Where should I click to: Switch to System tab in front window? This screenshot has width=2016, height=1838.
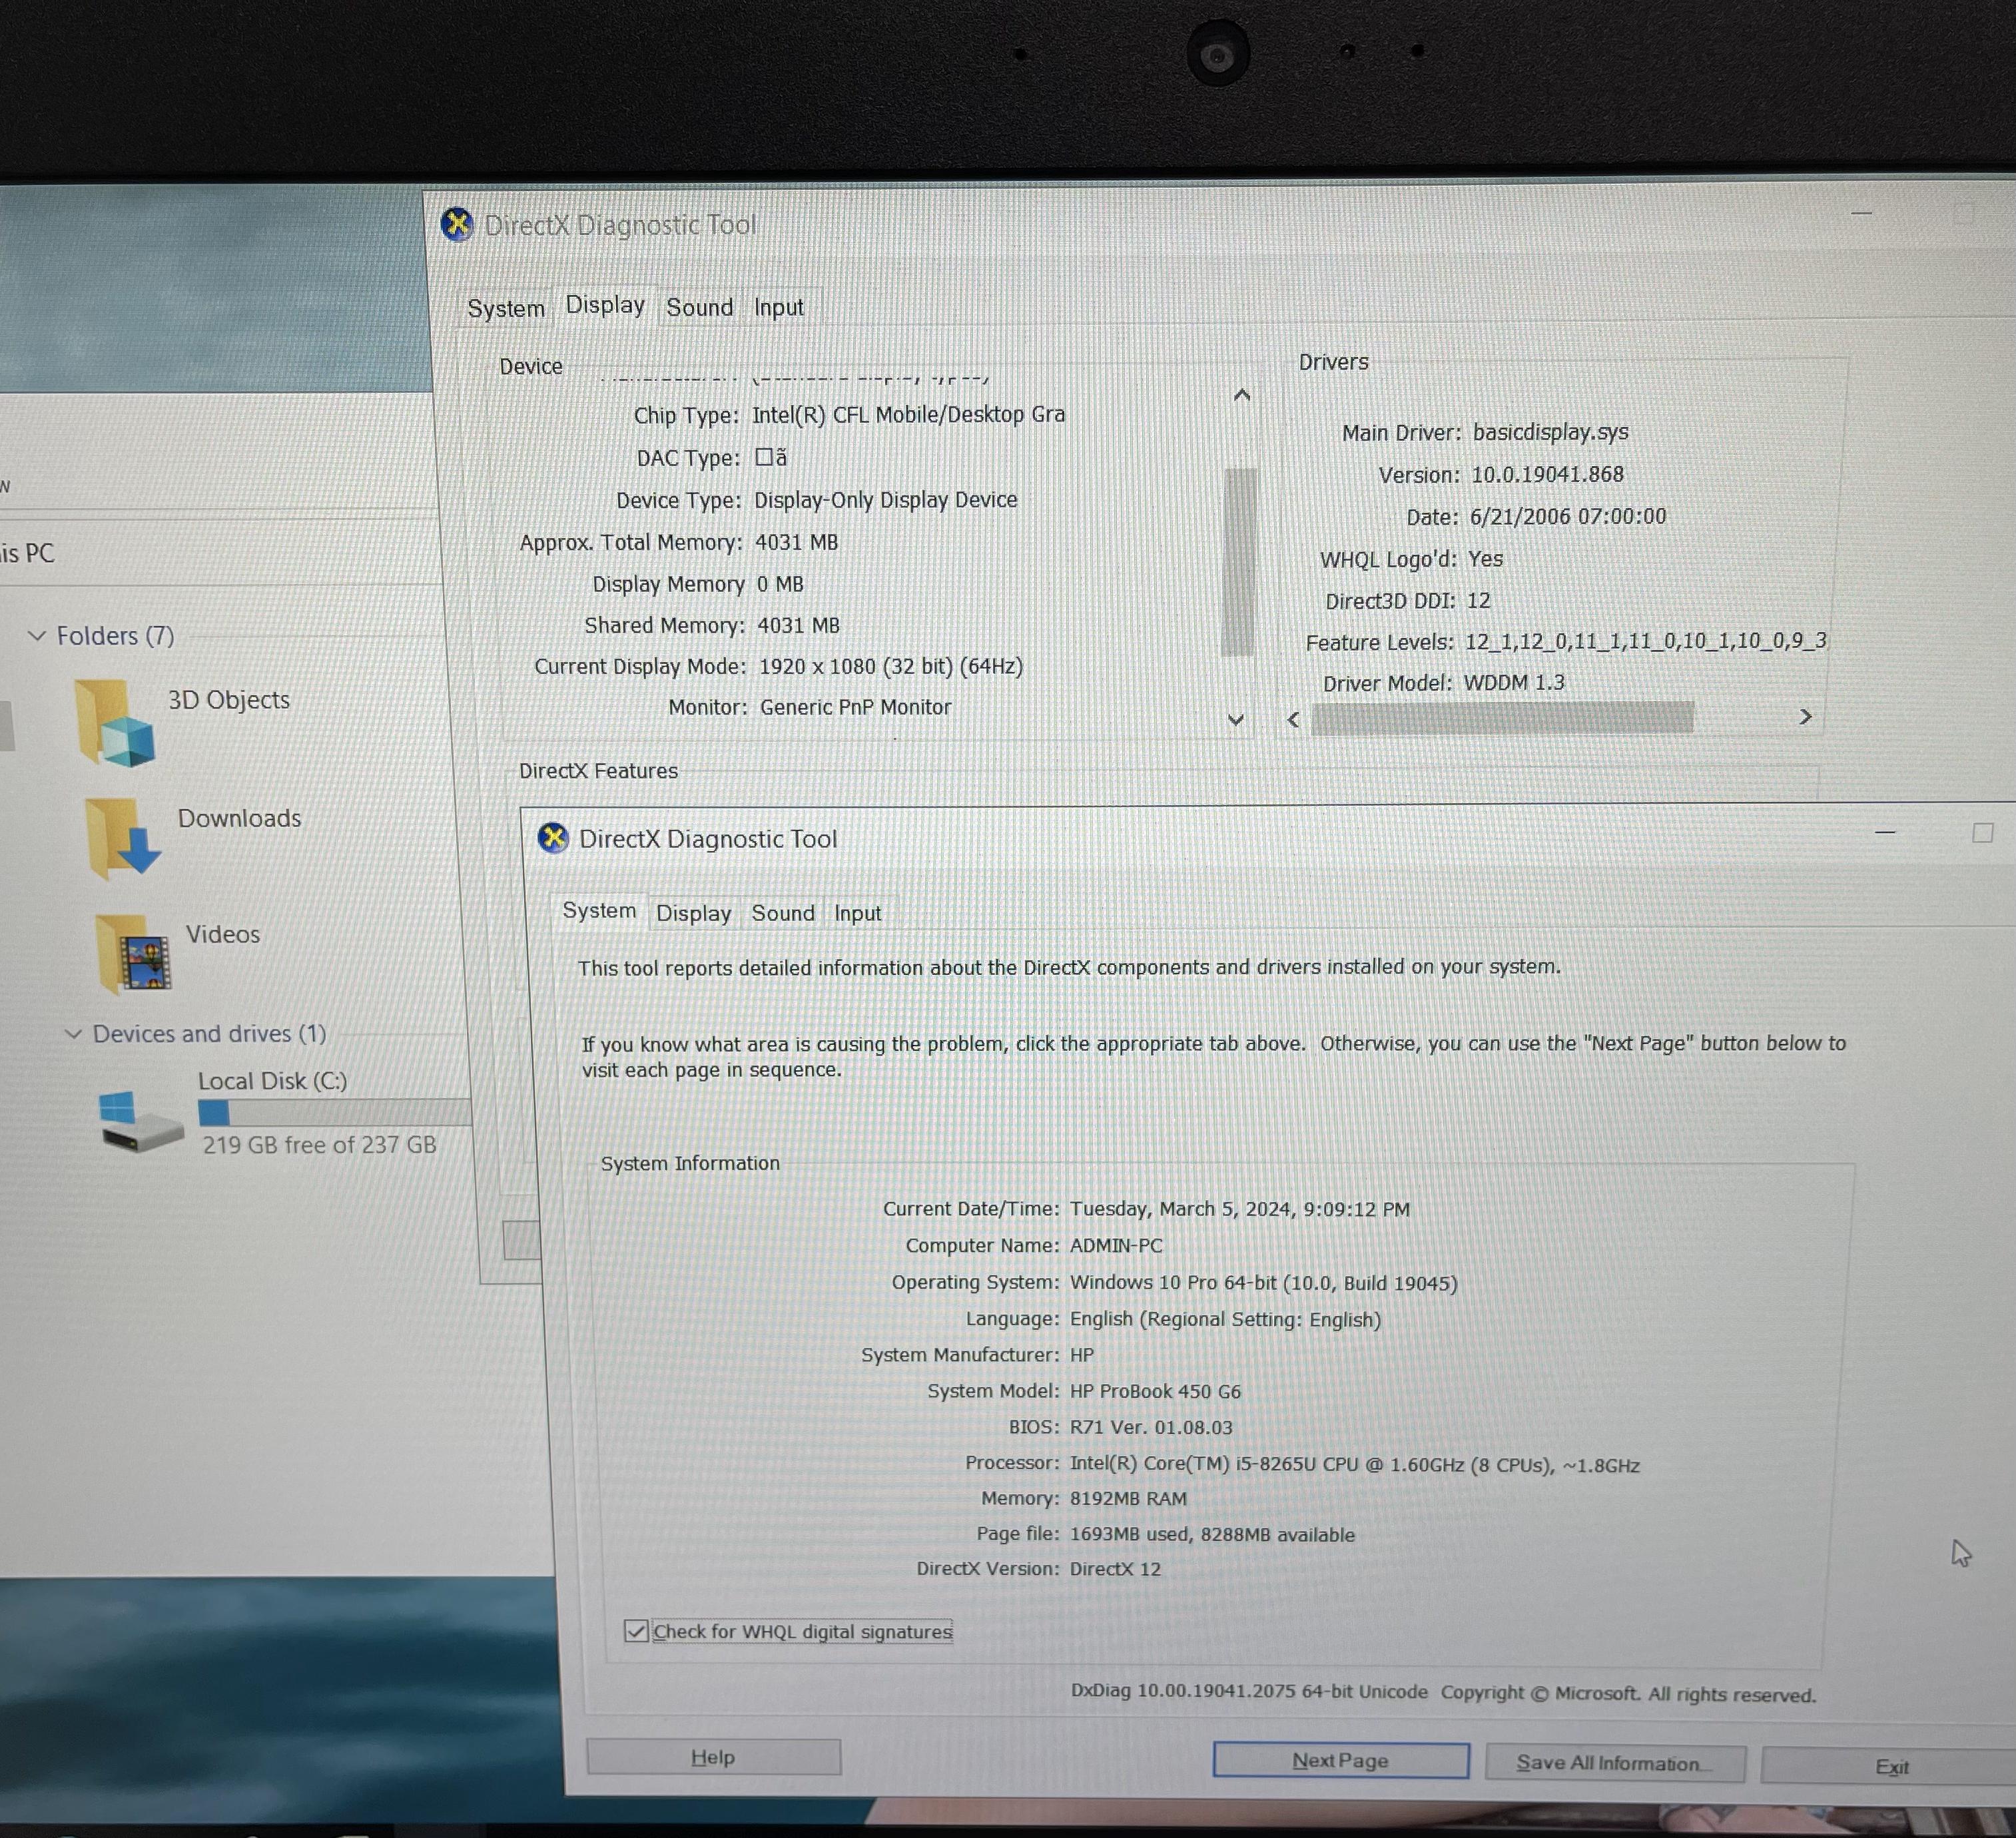pyautogui.click(x=599, y=910)
